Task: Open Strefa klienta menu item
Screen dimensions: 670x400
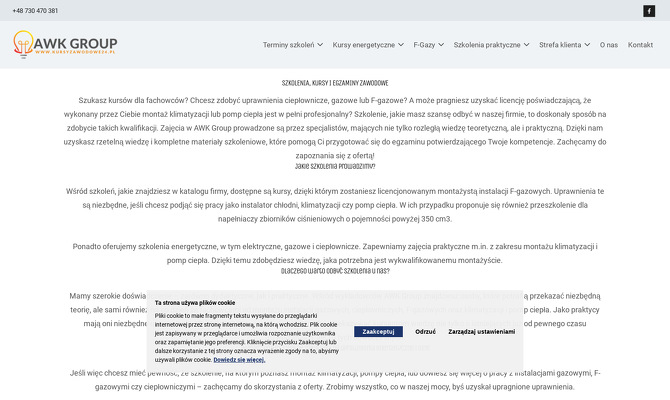Action: point(560,45)
